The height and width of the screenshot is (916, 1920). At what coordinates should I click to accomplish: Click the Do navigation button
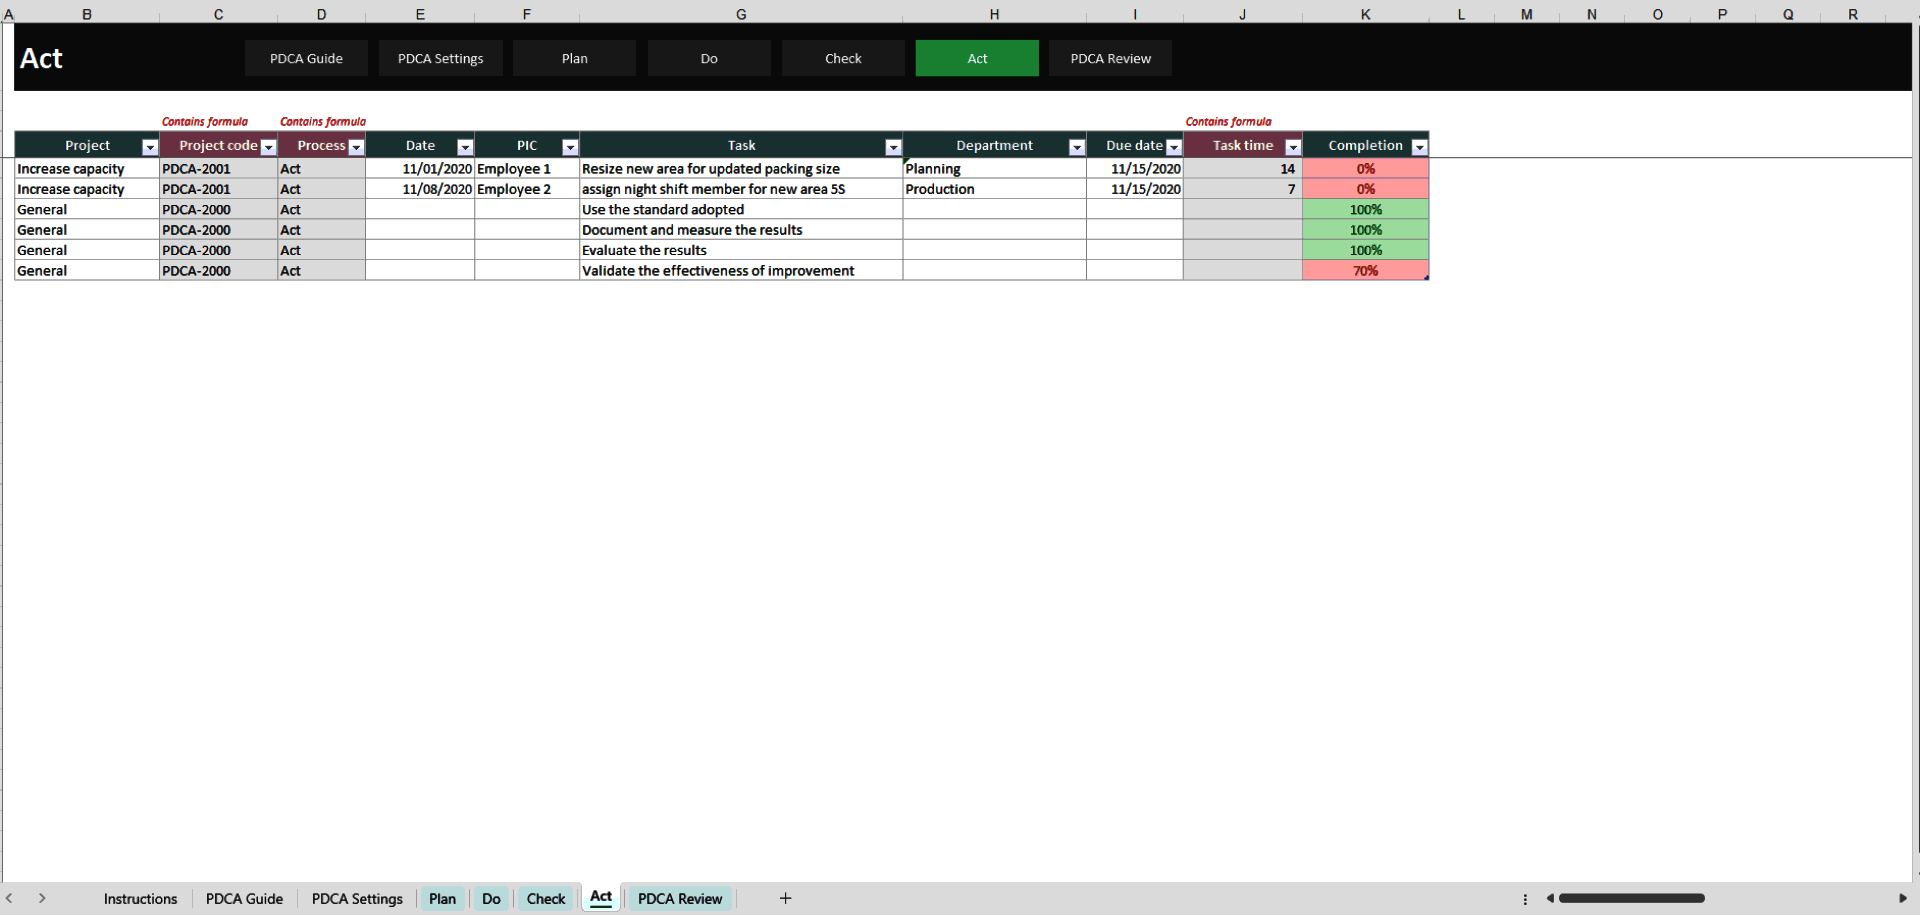pos(709,58)
